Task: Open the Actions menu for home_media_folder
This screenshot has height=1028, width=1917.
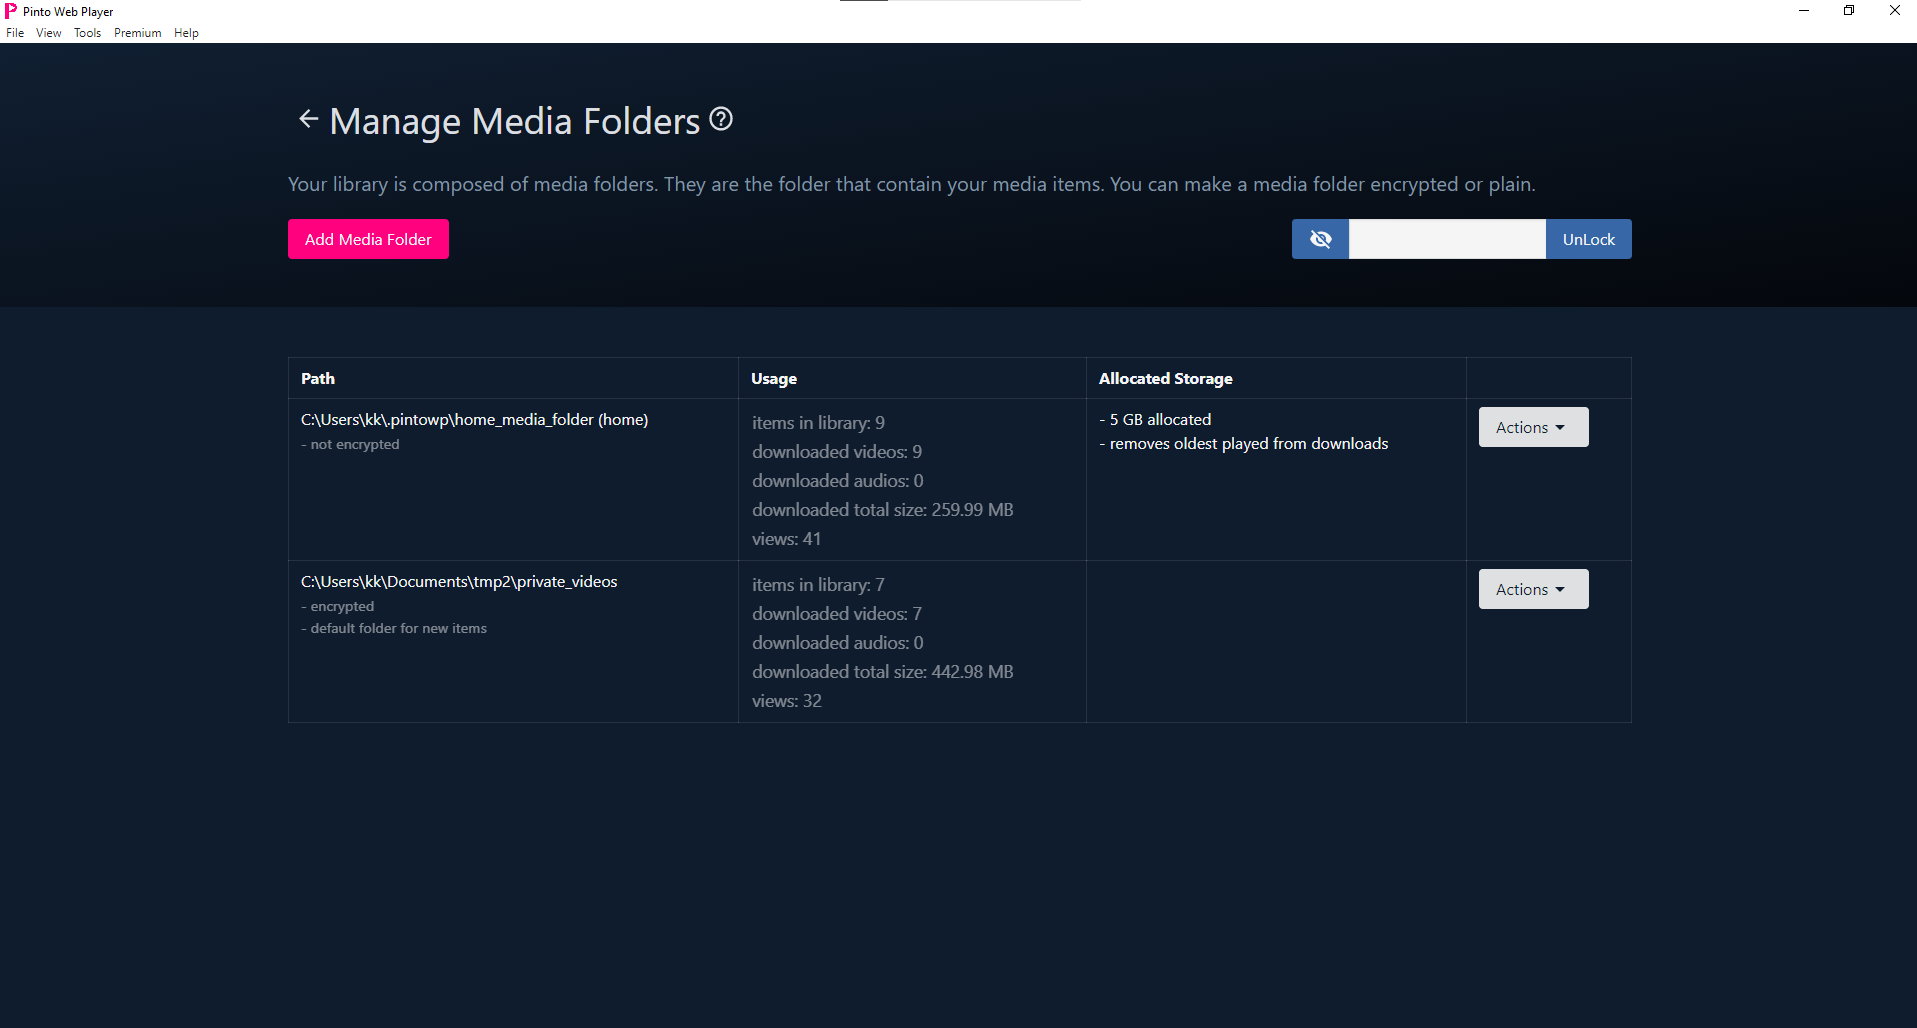Action: pyautogui.click(x=1532, y=427)
